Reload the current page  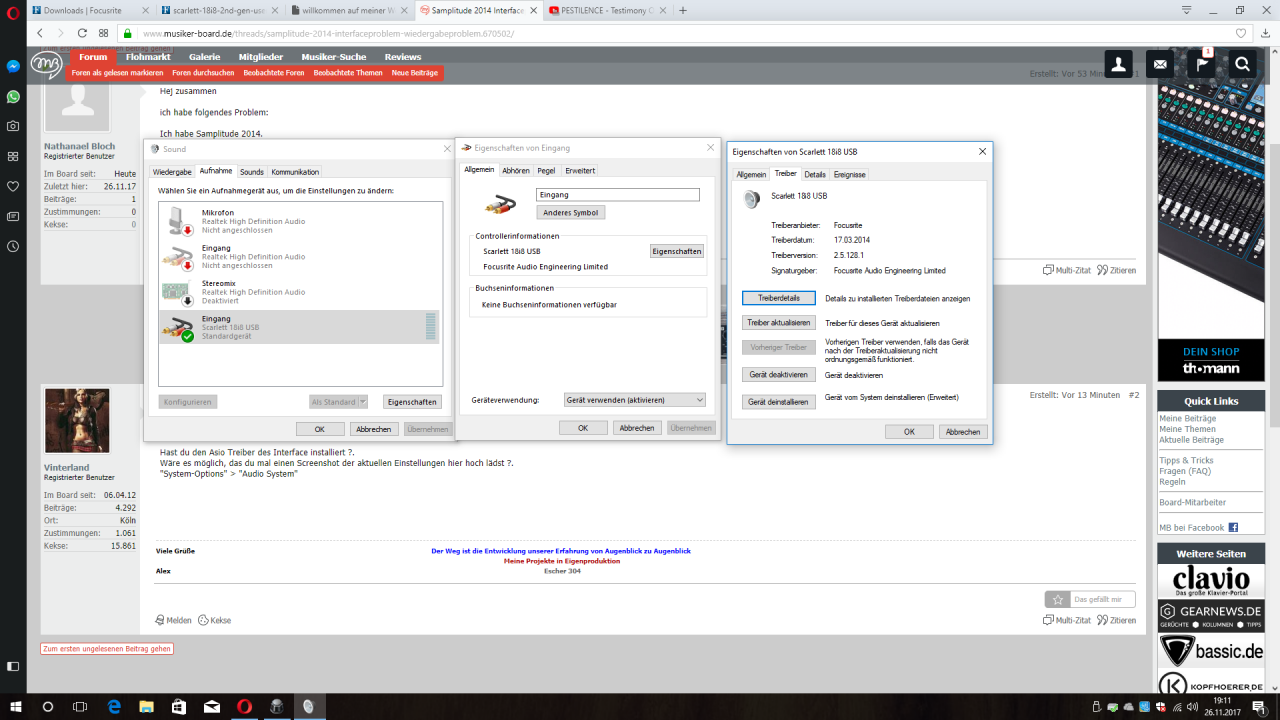click(x=83, y=33)
